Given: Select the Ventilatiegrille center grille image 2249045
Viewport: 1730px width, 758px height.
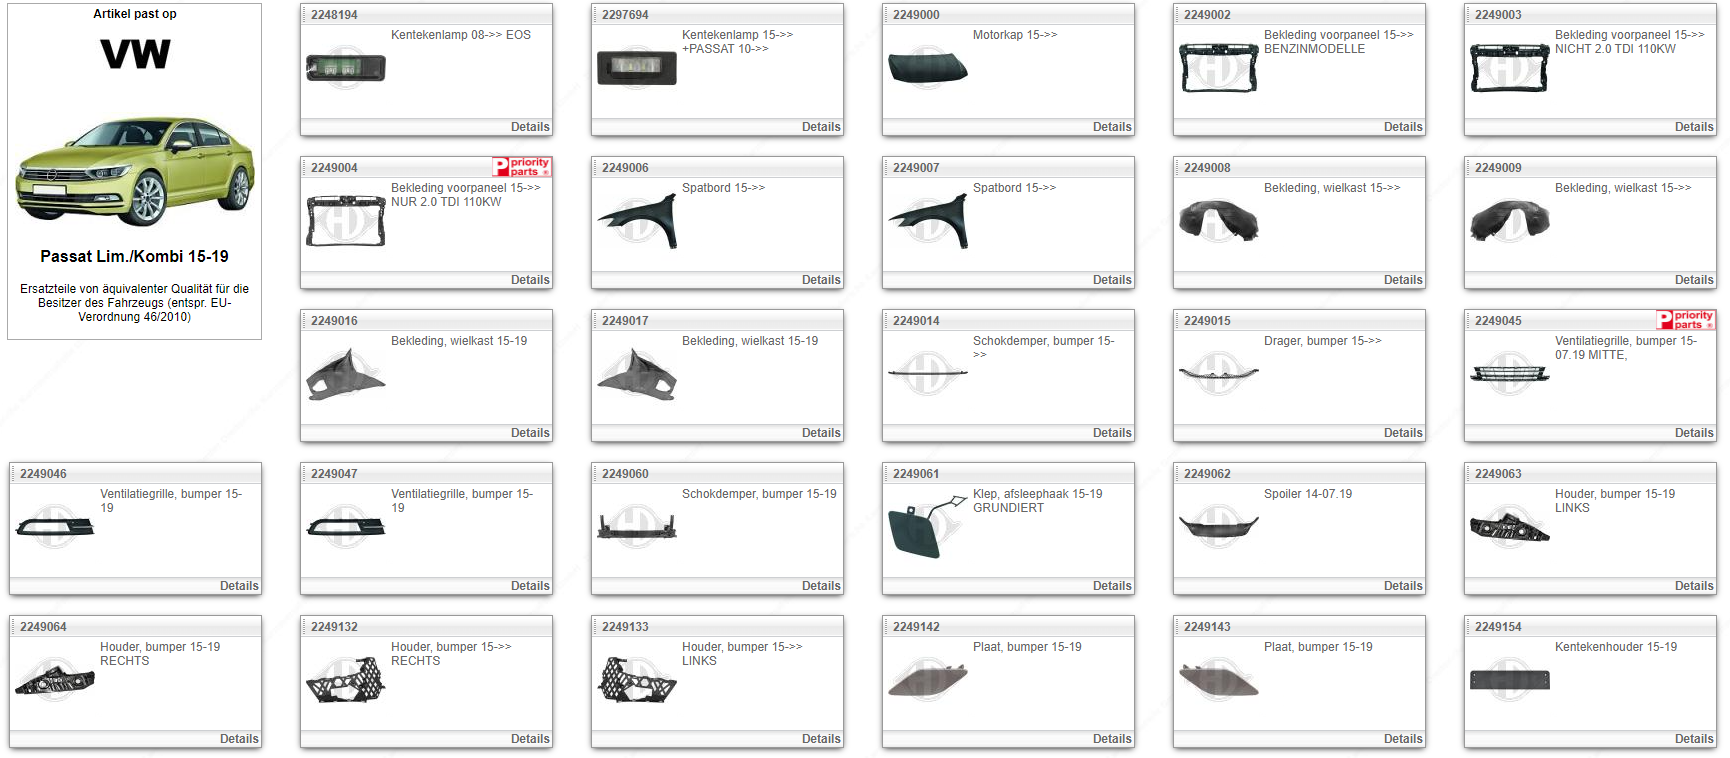Looking at the screenshot, I should pyautogui.click(x=1509, y=374).
